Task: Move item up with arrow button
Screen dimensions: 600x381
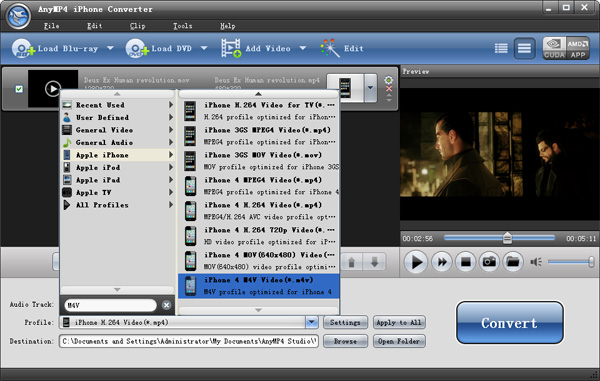Action: click(x=351, y=262)
